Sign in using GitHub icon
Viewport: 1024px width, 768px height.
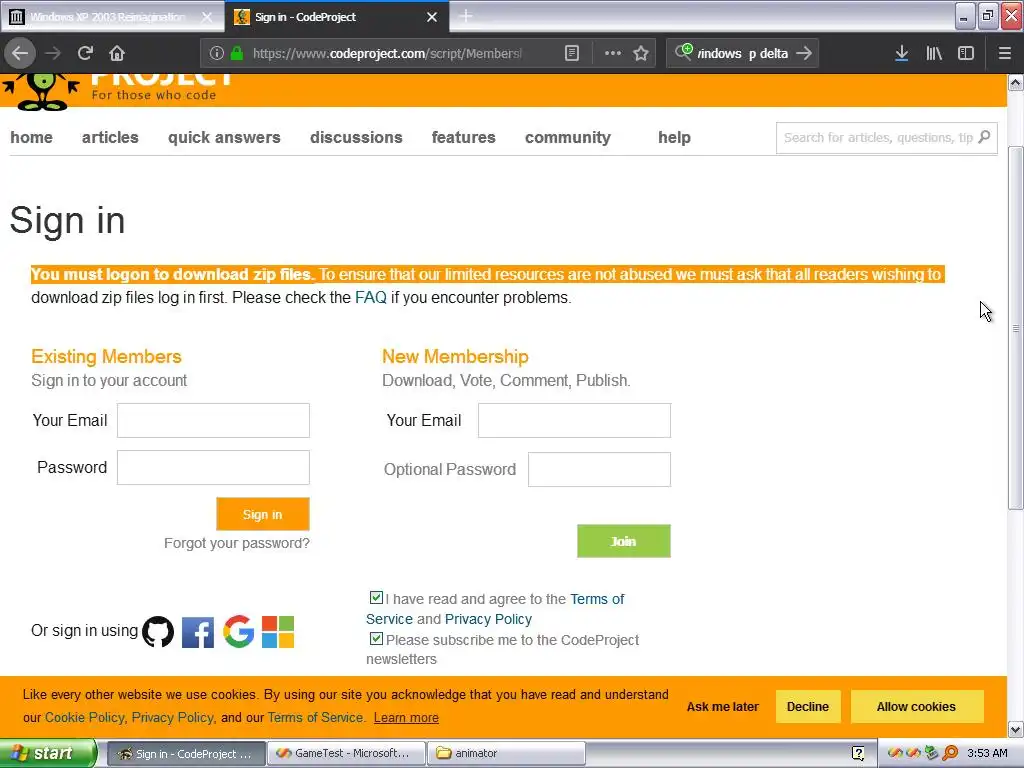click(158, 632)
